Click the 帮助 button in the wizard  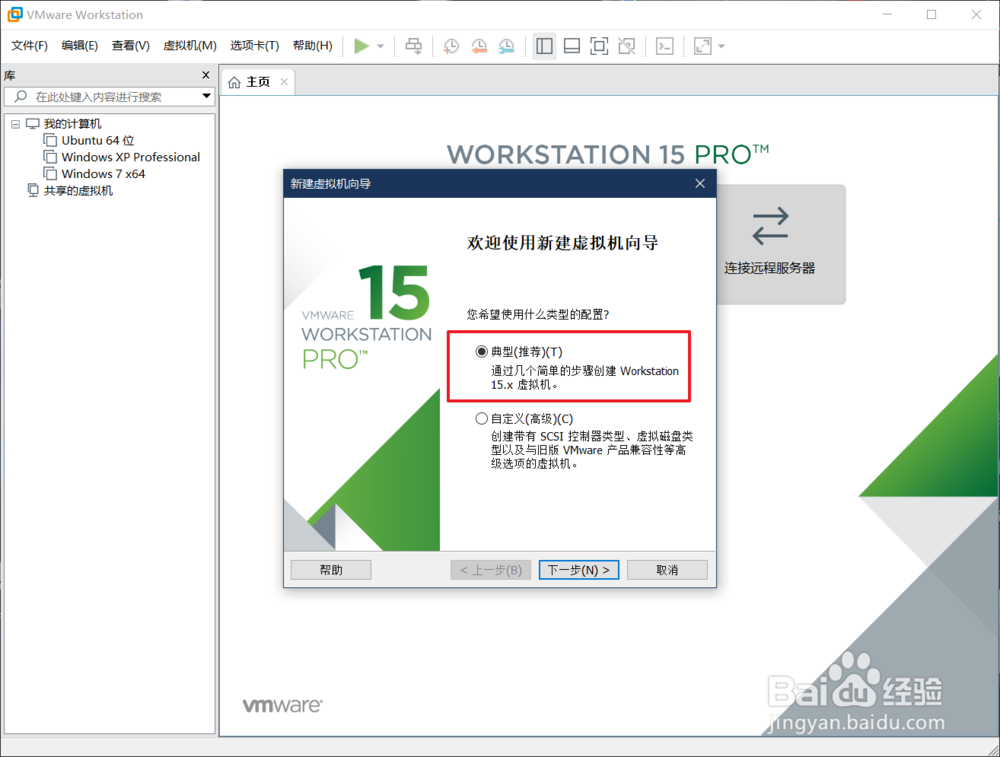pos(331,570)
